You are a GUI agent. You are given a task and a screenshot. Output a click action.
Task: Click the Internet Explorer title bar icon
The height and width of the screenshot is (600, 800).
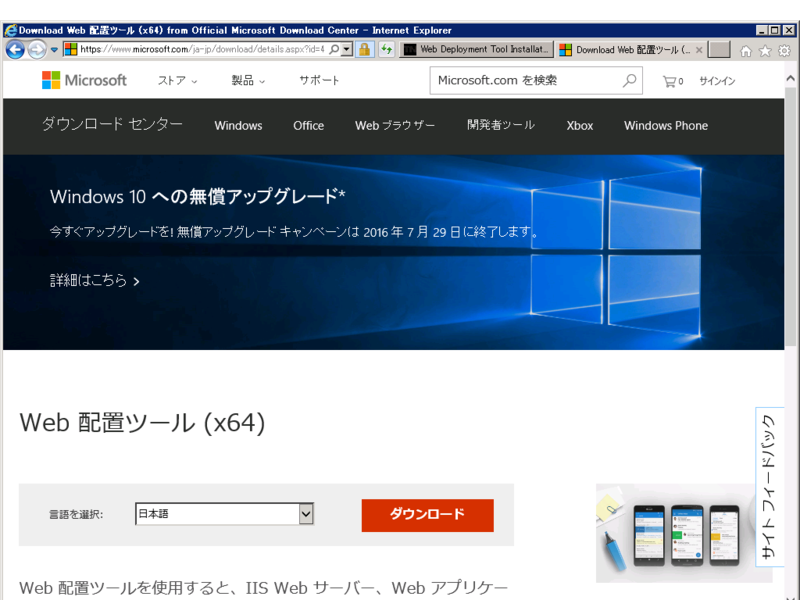point(10,30)
